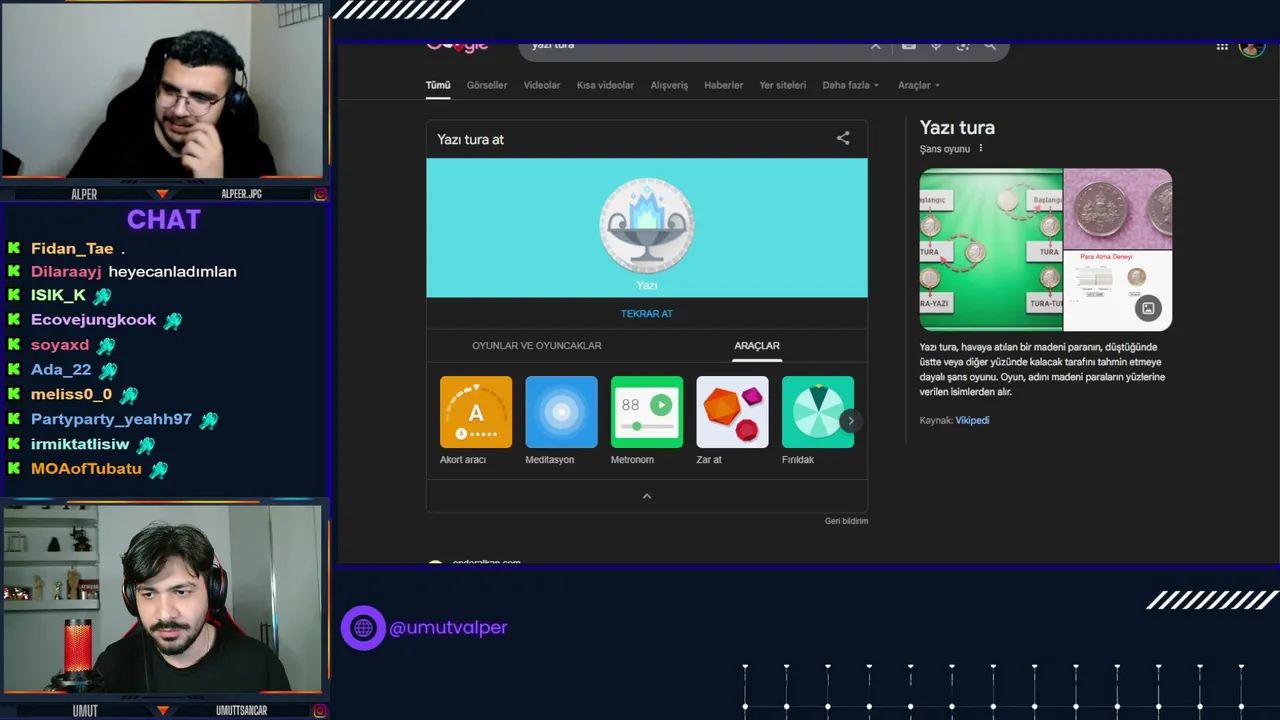Screen dimensions: 1280x720
Task: Switch to the Görseller tab
Action: coord(487,85)
